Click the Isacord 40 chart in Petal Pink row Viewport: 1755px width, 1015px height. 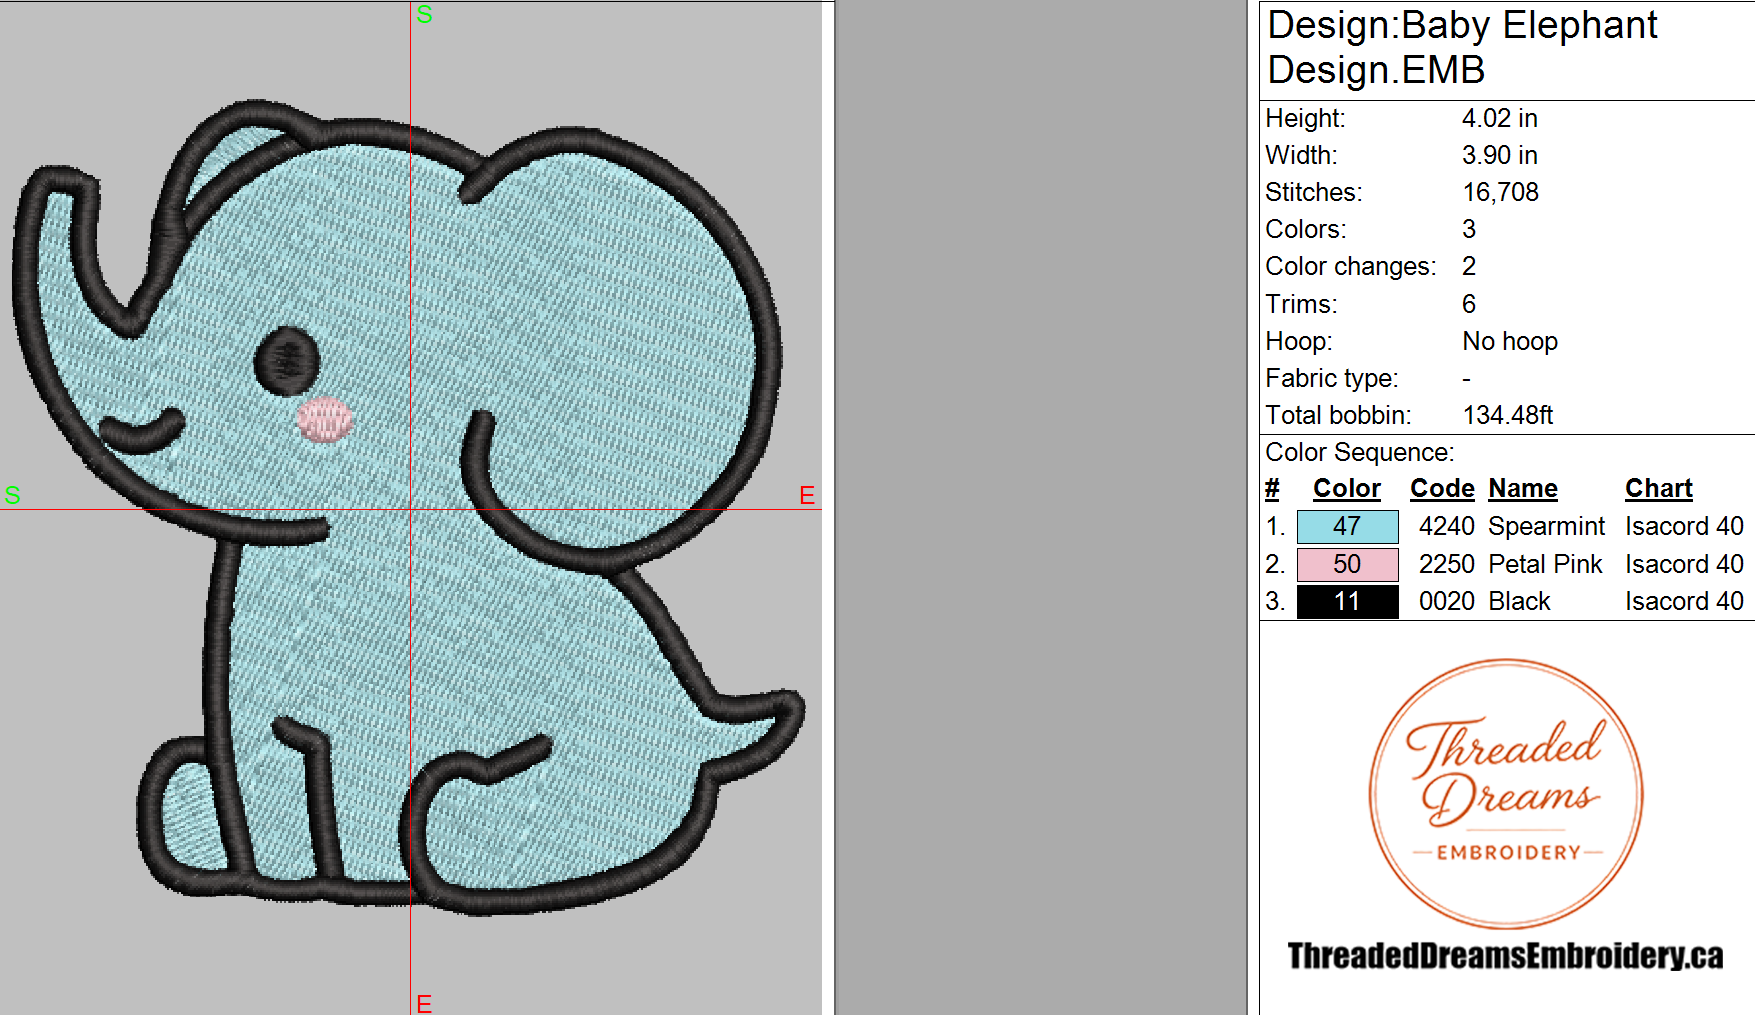[x=1684, y=564]
